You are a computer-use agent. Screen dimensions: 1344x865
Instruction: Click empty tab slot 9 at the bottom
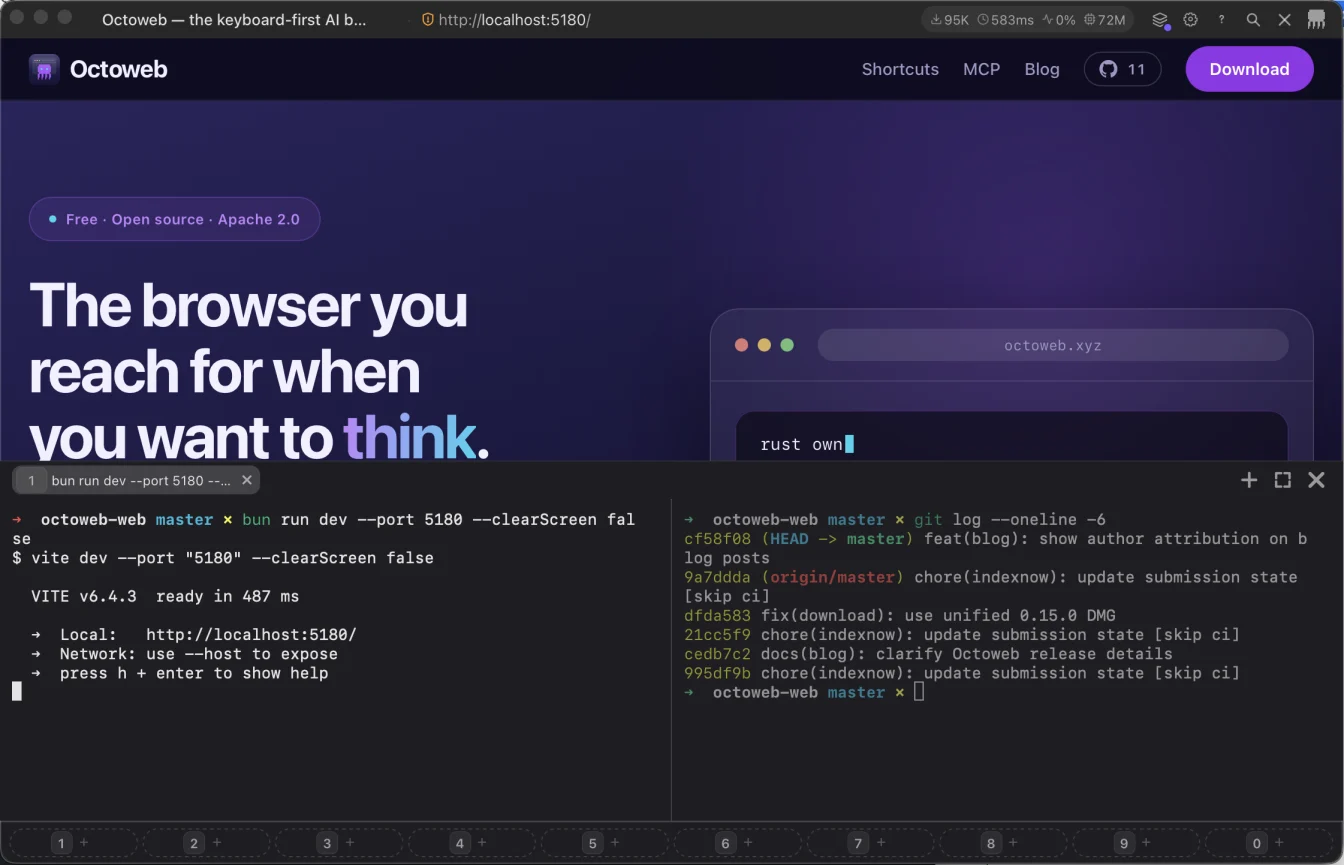(1136, 843)
